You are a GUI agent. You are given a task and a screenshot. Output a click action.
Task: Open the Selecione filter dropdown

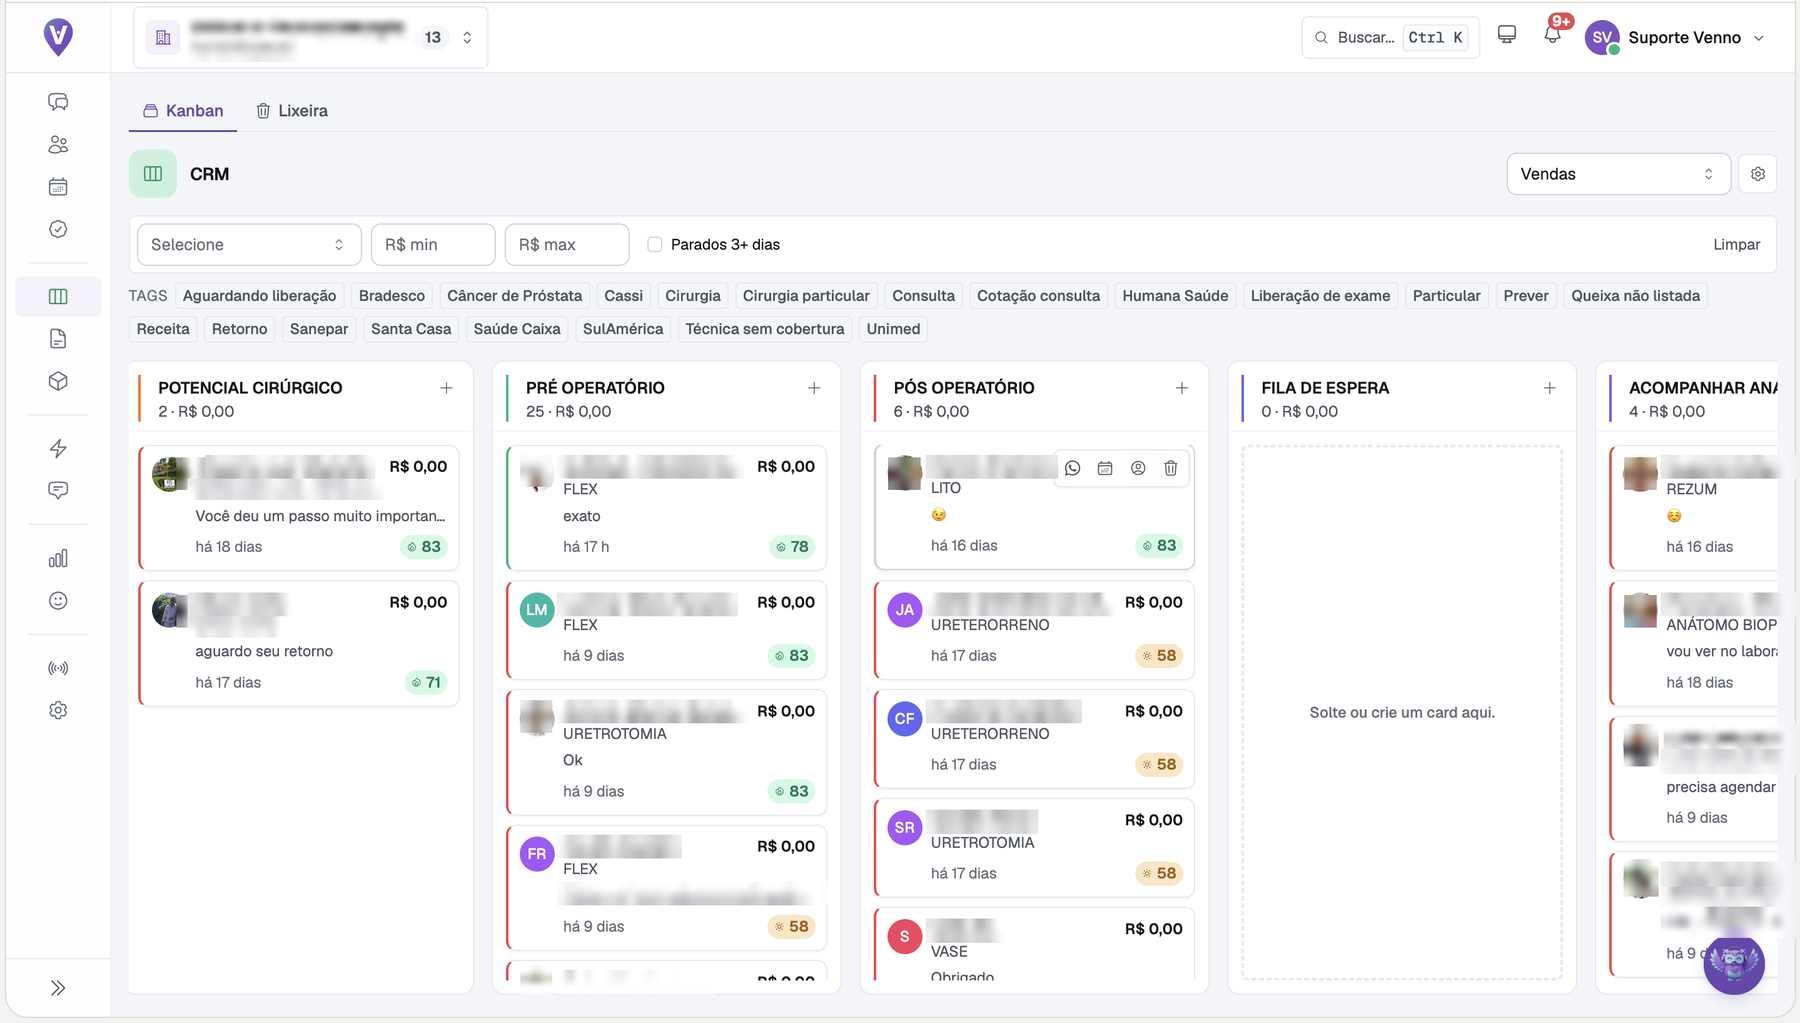coord(248,245)
